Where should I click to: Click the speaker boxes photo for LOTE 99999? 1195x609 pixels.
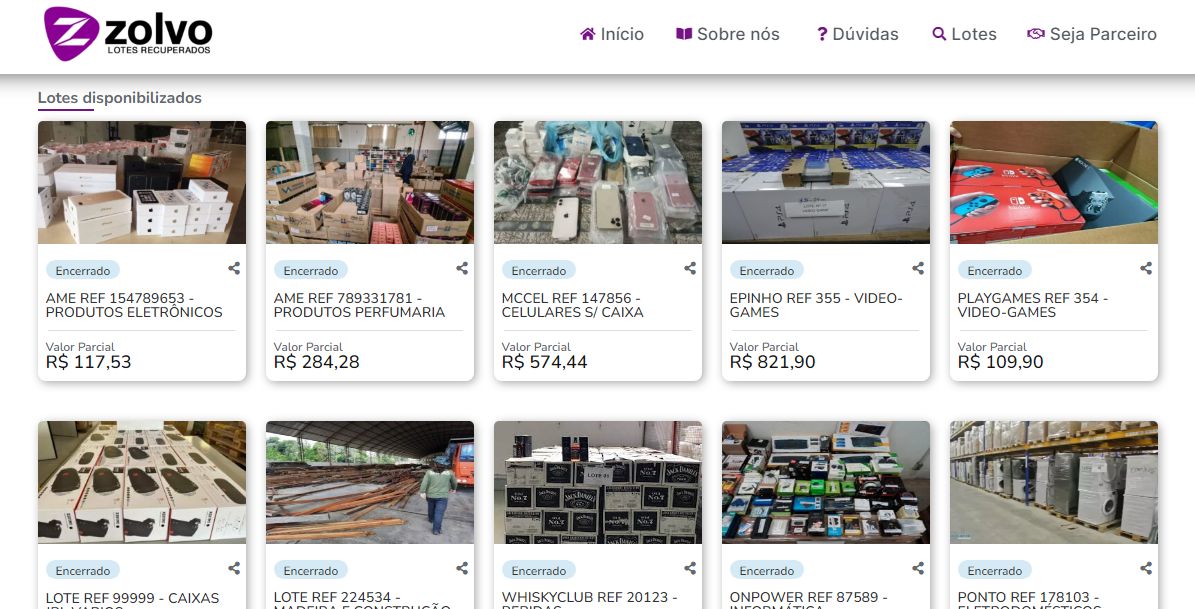point(142,482)
